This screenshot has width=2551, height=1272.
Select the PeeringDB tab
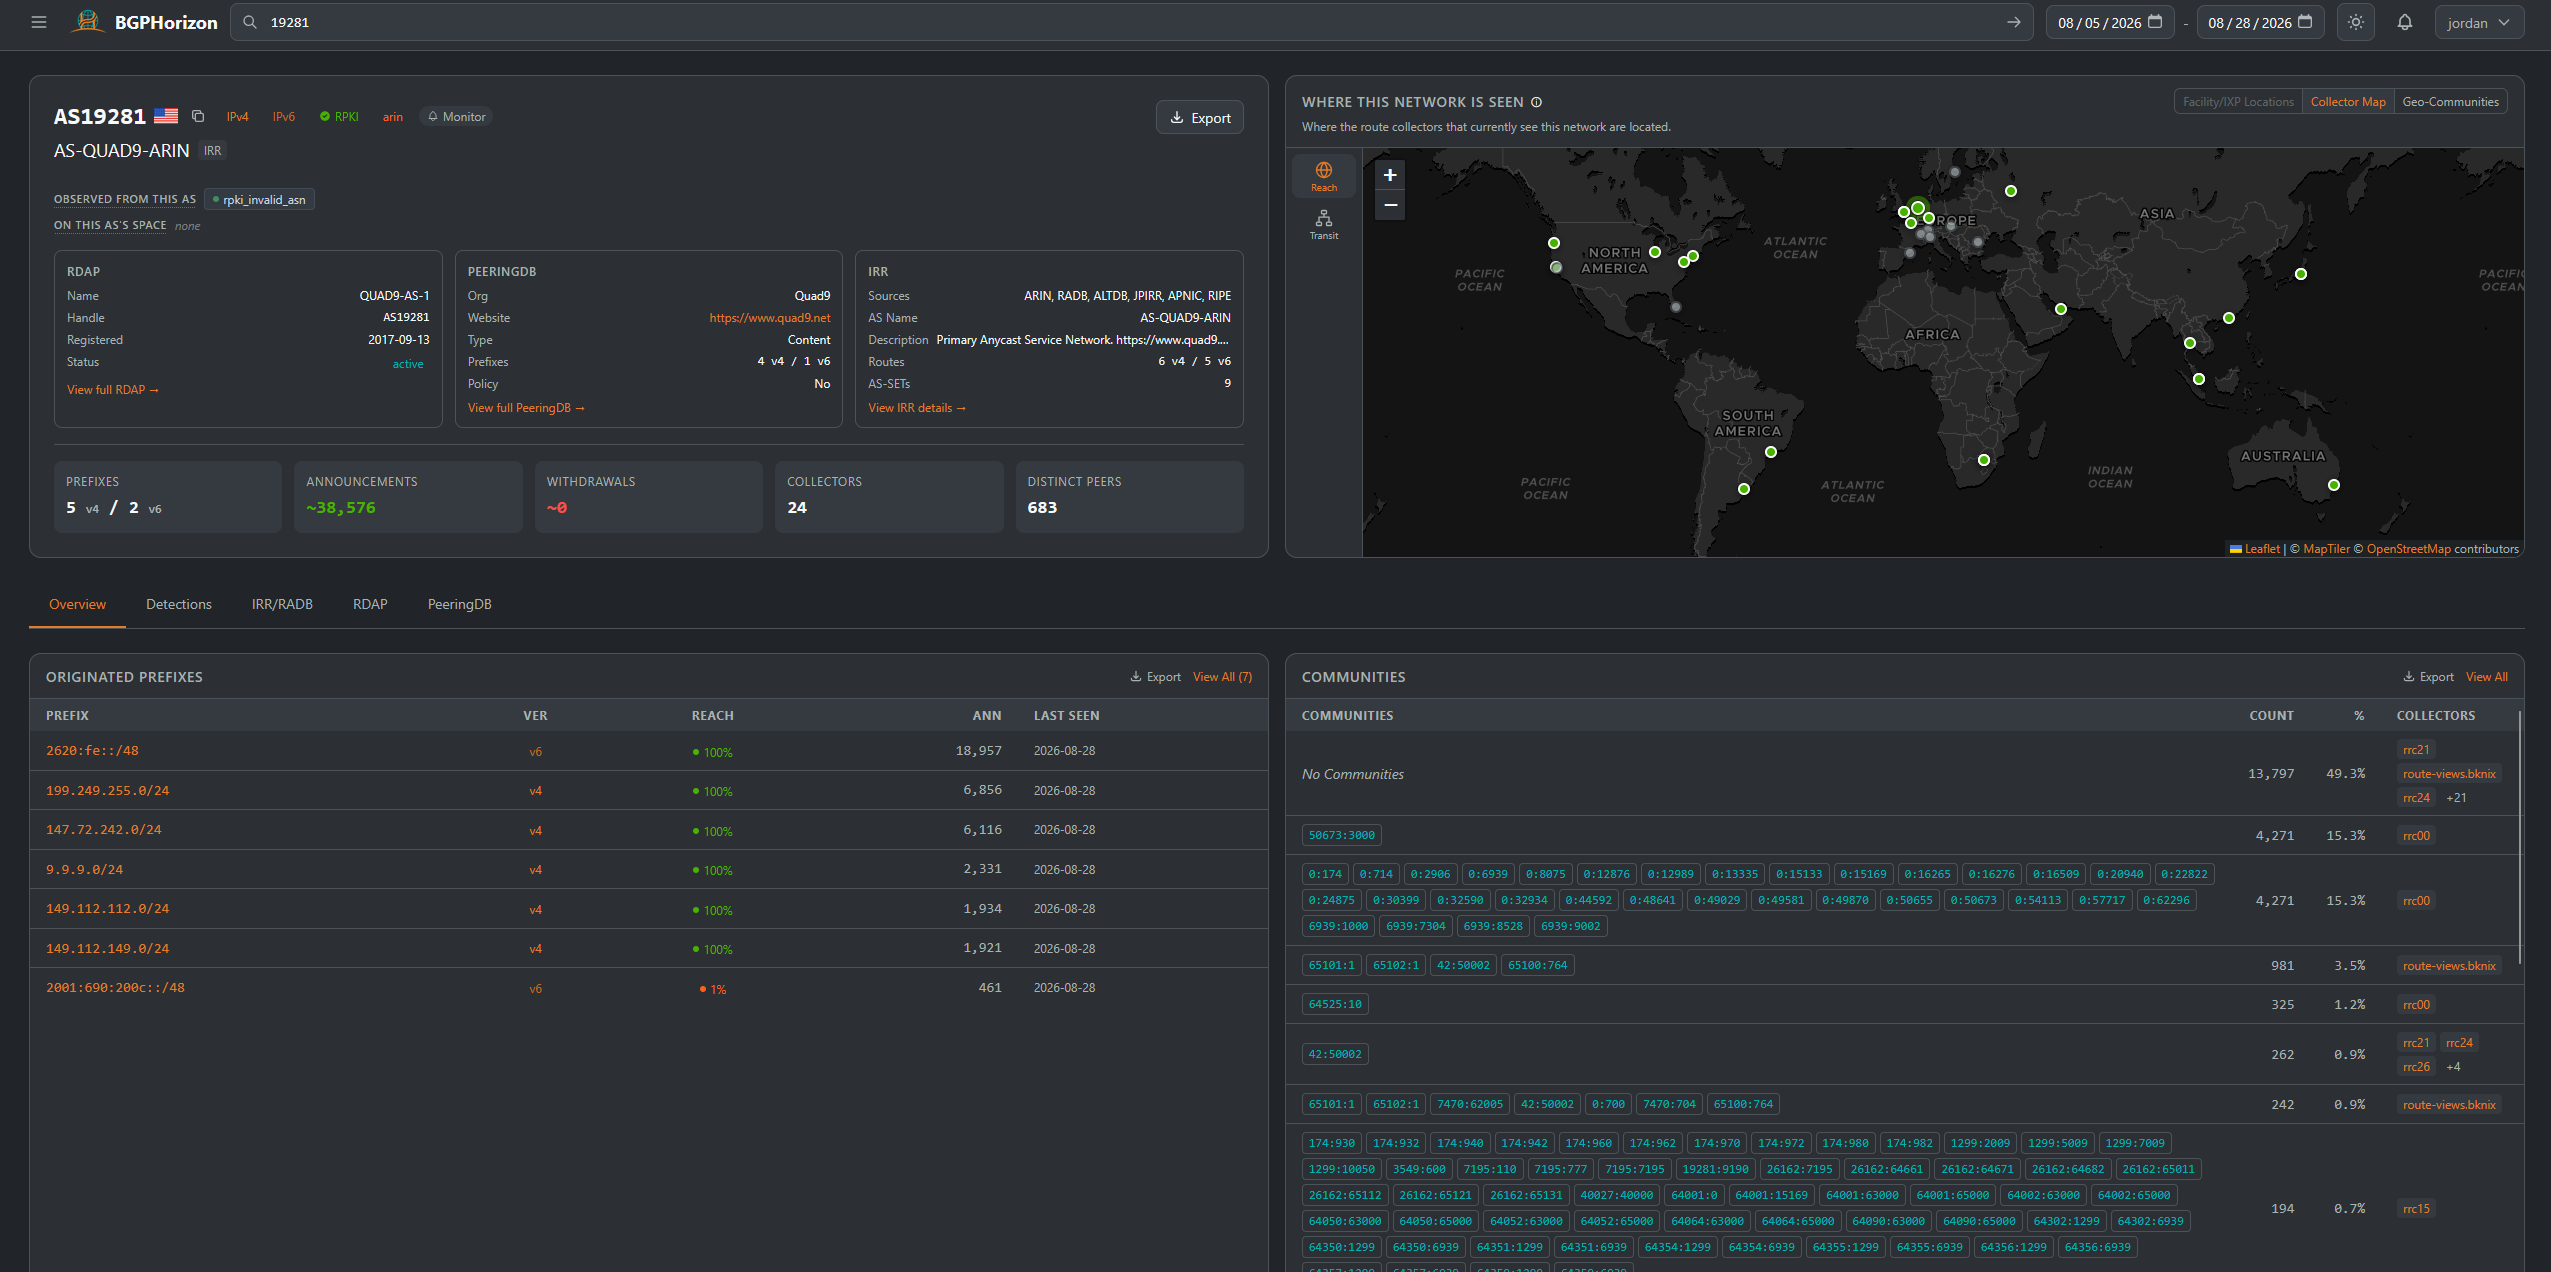point(459,604)
